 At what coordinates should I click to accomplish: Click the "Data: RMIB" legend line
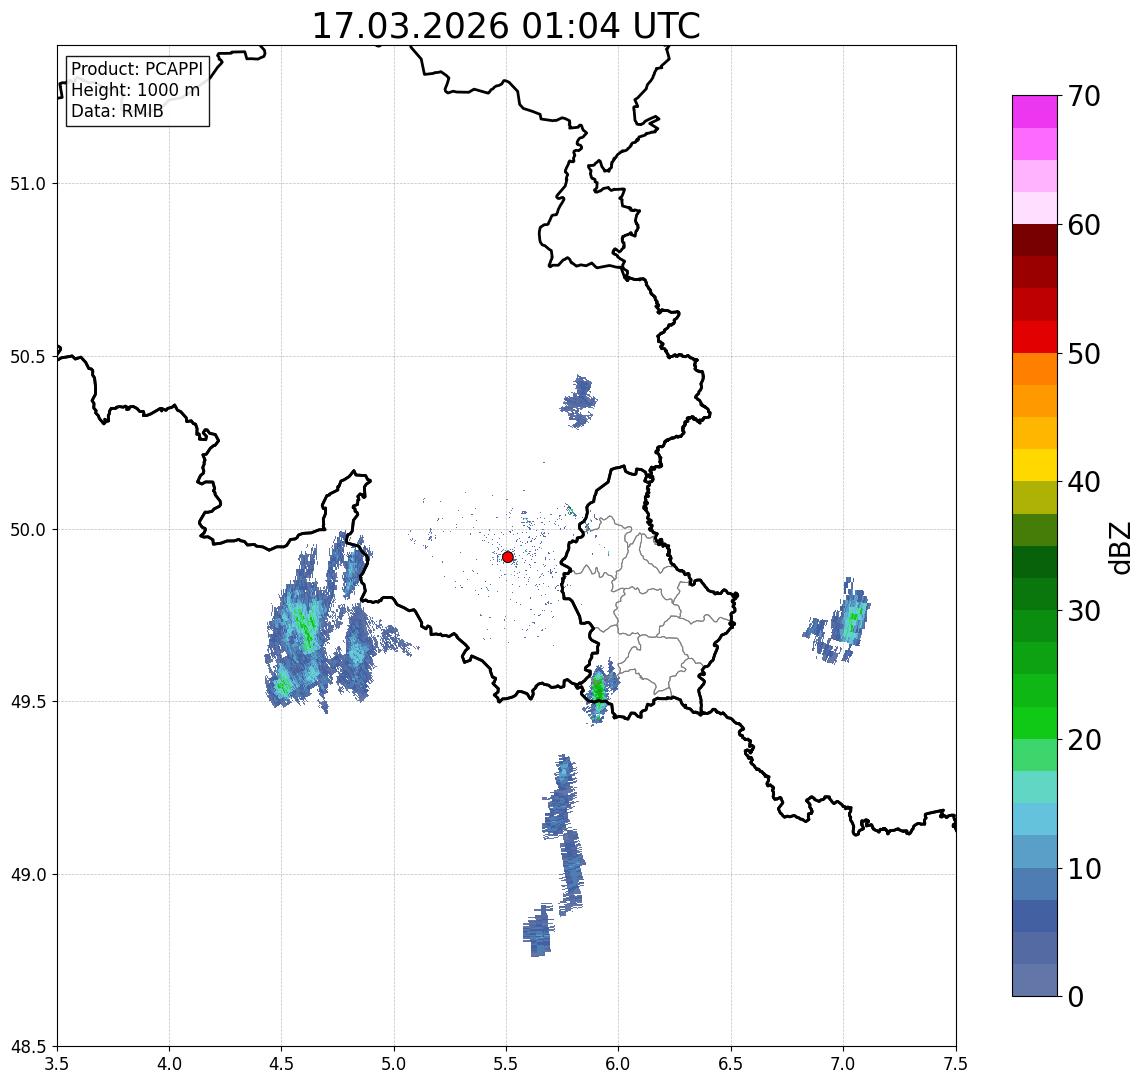click(x=117, y=111)
